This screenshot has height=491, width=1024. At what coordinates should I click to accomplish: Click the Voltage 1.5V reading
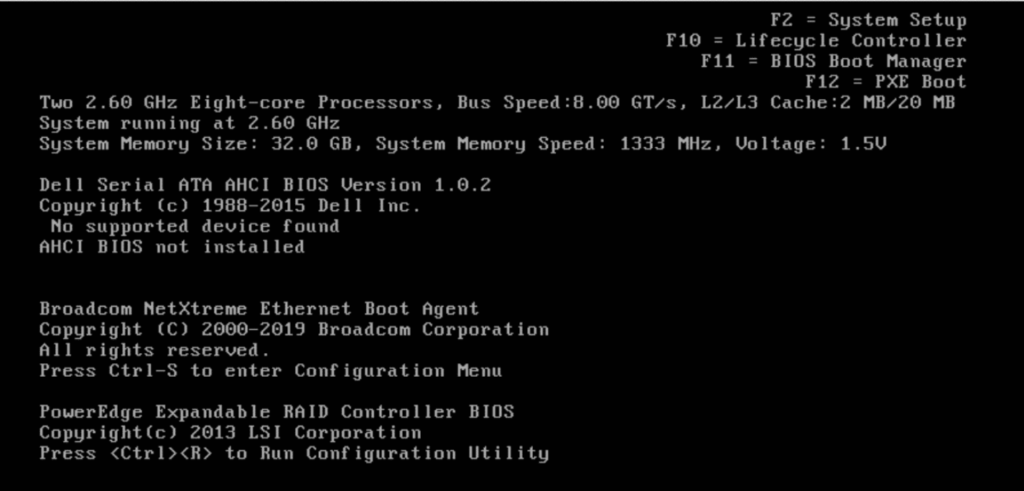coord(816,144)
